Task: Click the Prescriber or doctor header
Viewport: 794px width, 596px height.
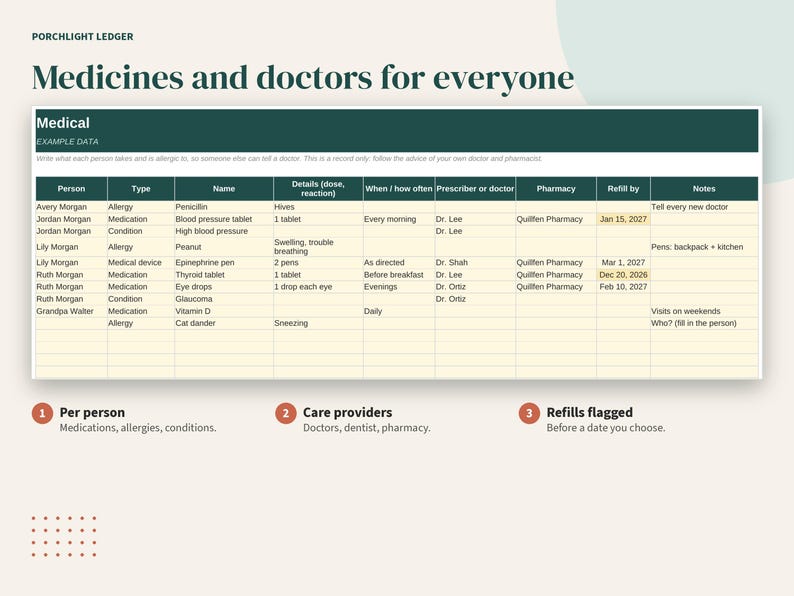Action: [x=475, y=188]
